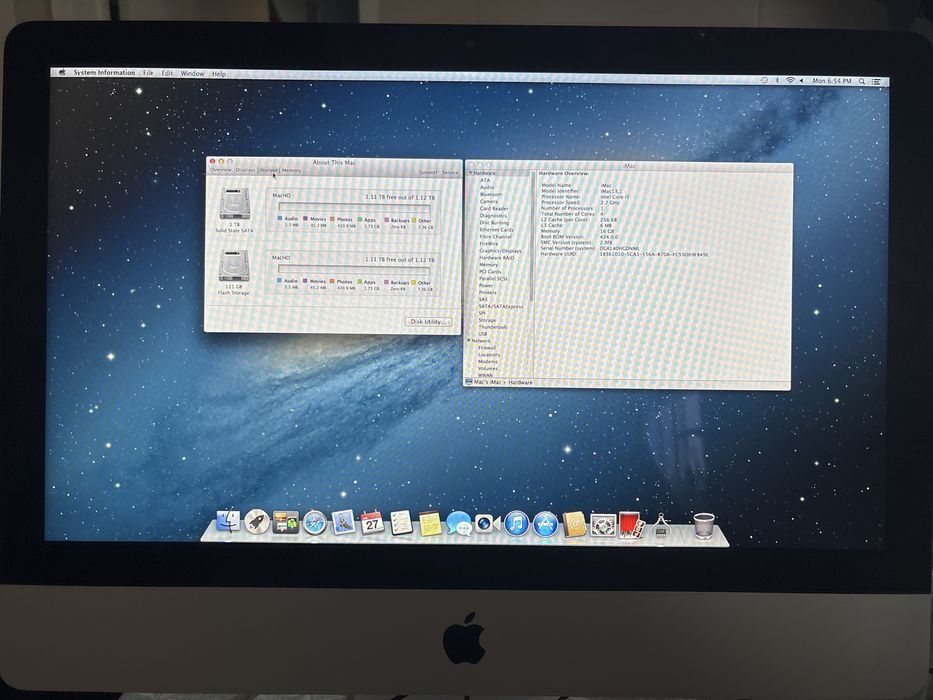Screen dimensions: 933x700
Task: Switch to the Displays tab
Action: coord(245,170)
